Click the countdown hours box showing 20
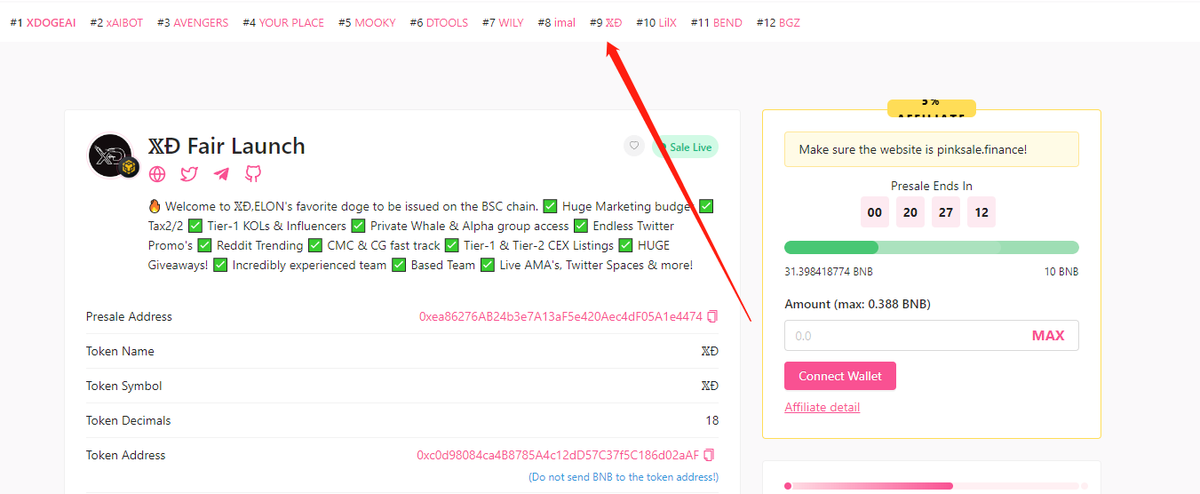This screenshot has height=494, width=1200. [911, 212]
